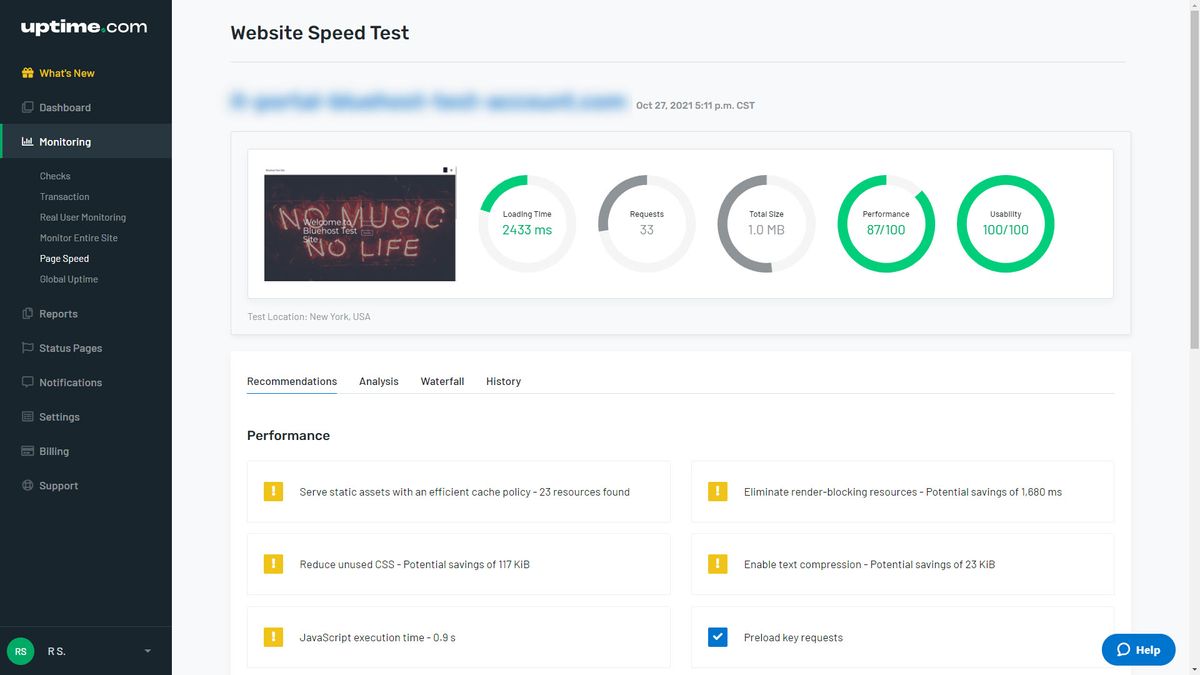
Task: Switch to the History tab
Action: tap(503, 381)
